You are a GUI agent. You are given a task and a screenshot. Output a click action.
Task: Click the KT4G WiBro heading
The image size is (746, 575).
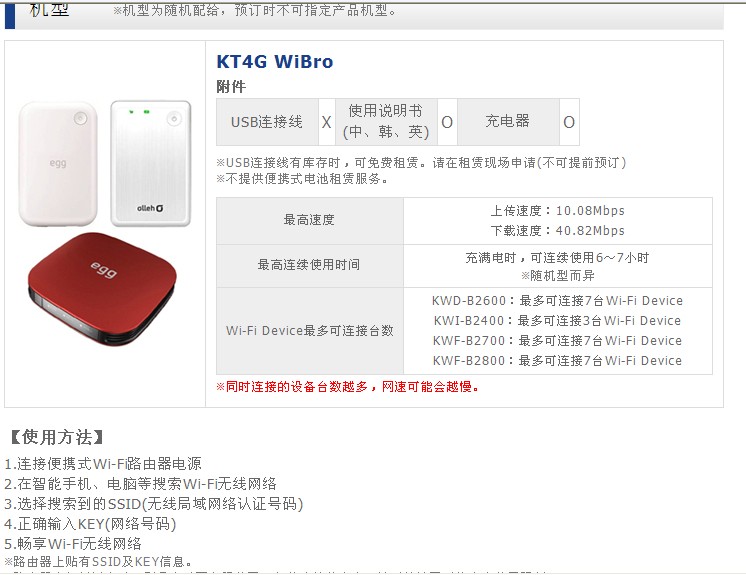[x=275, y=62]
